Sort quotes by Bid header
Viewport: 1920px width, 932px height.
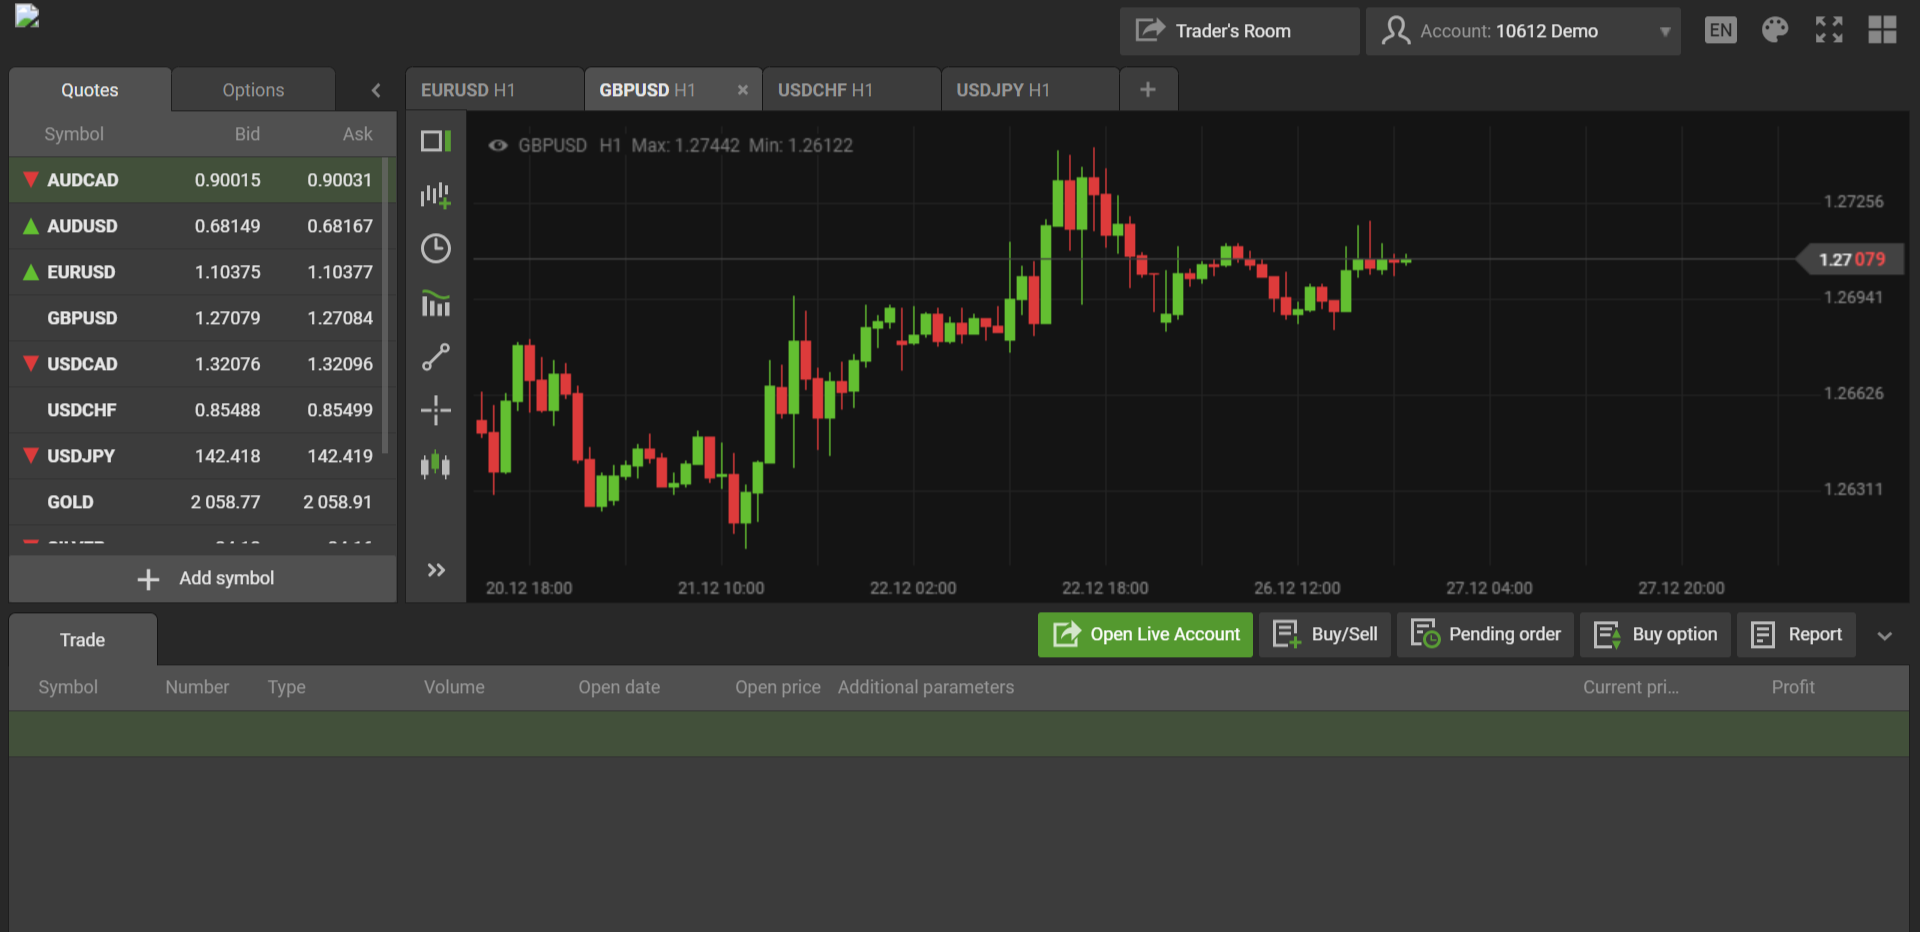[x=247, y=134]
